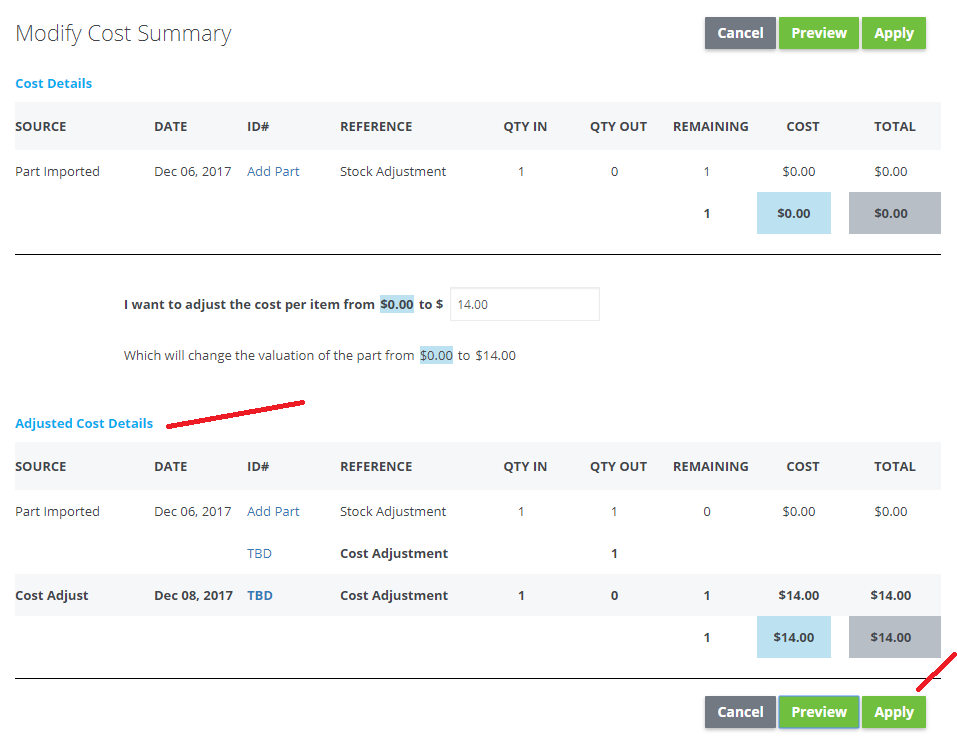Select the Adjusted Cost Details heading
This screenshot has width=957, height=737.
click(x=84, y=423)
